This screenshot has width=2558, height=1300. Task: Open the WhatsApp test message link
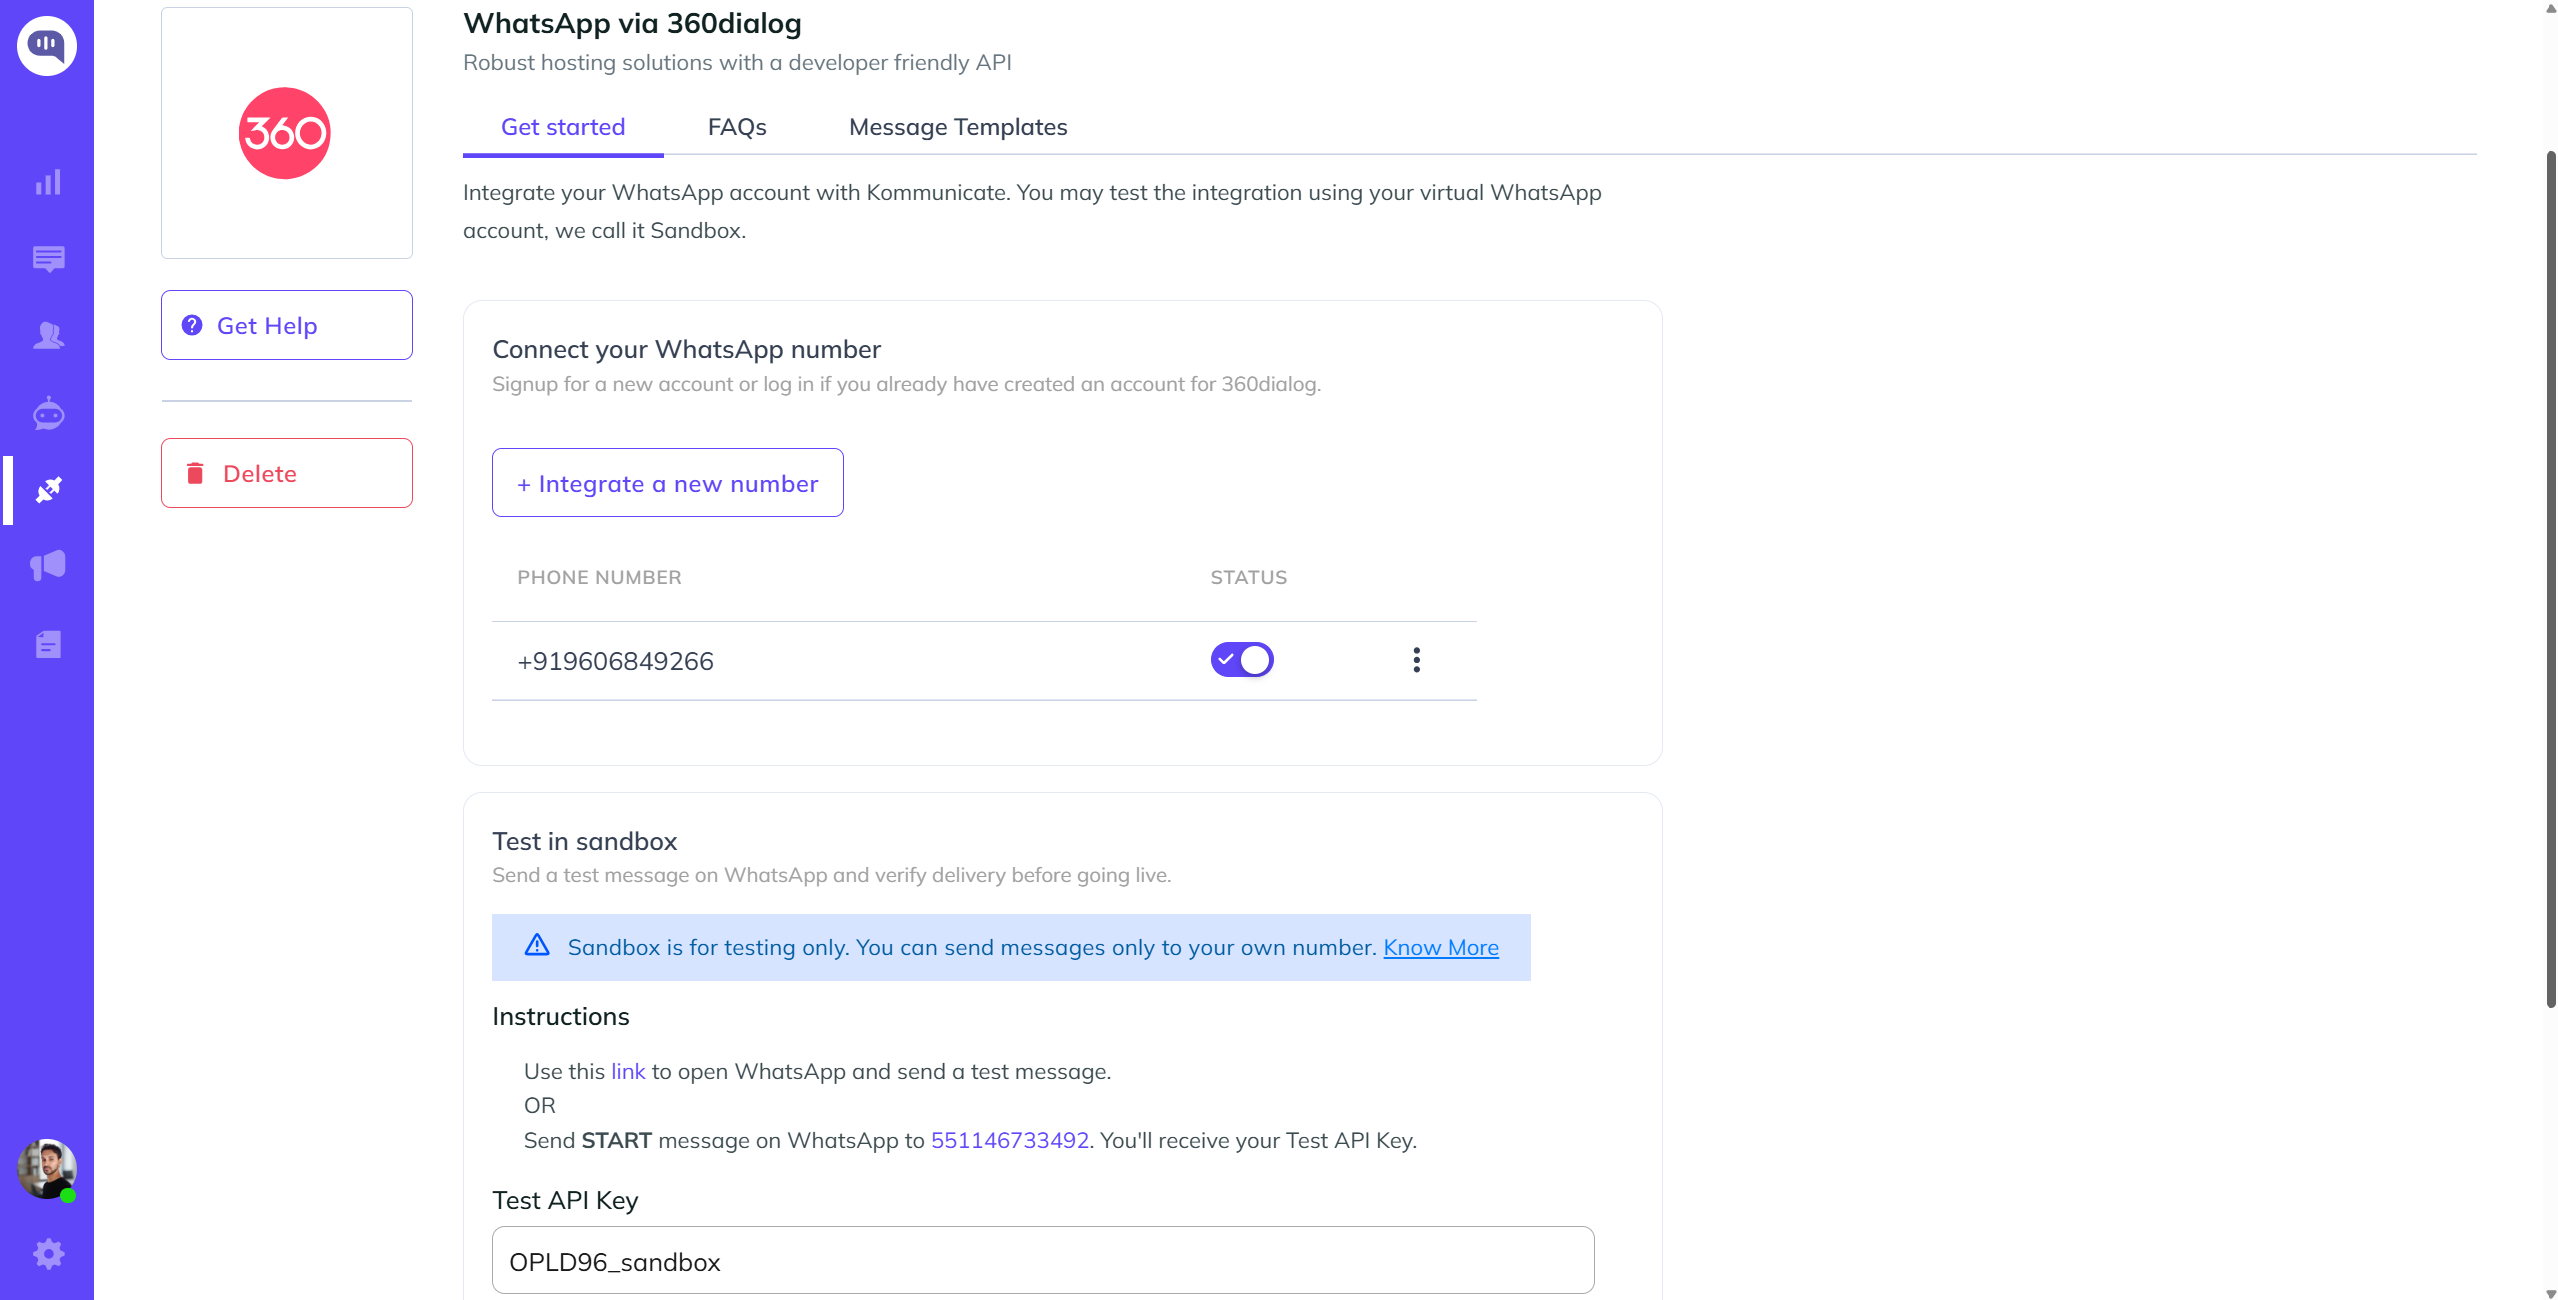tap(628, 1071)
